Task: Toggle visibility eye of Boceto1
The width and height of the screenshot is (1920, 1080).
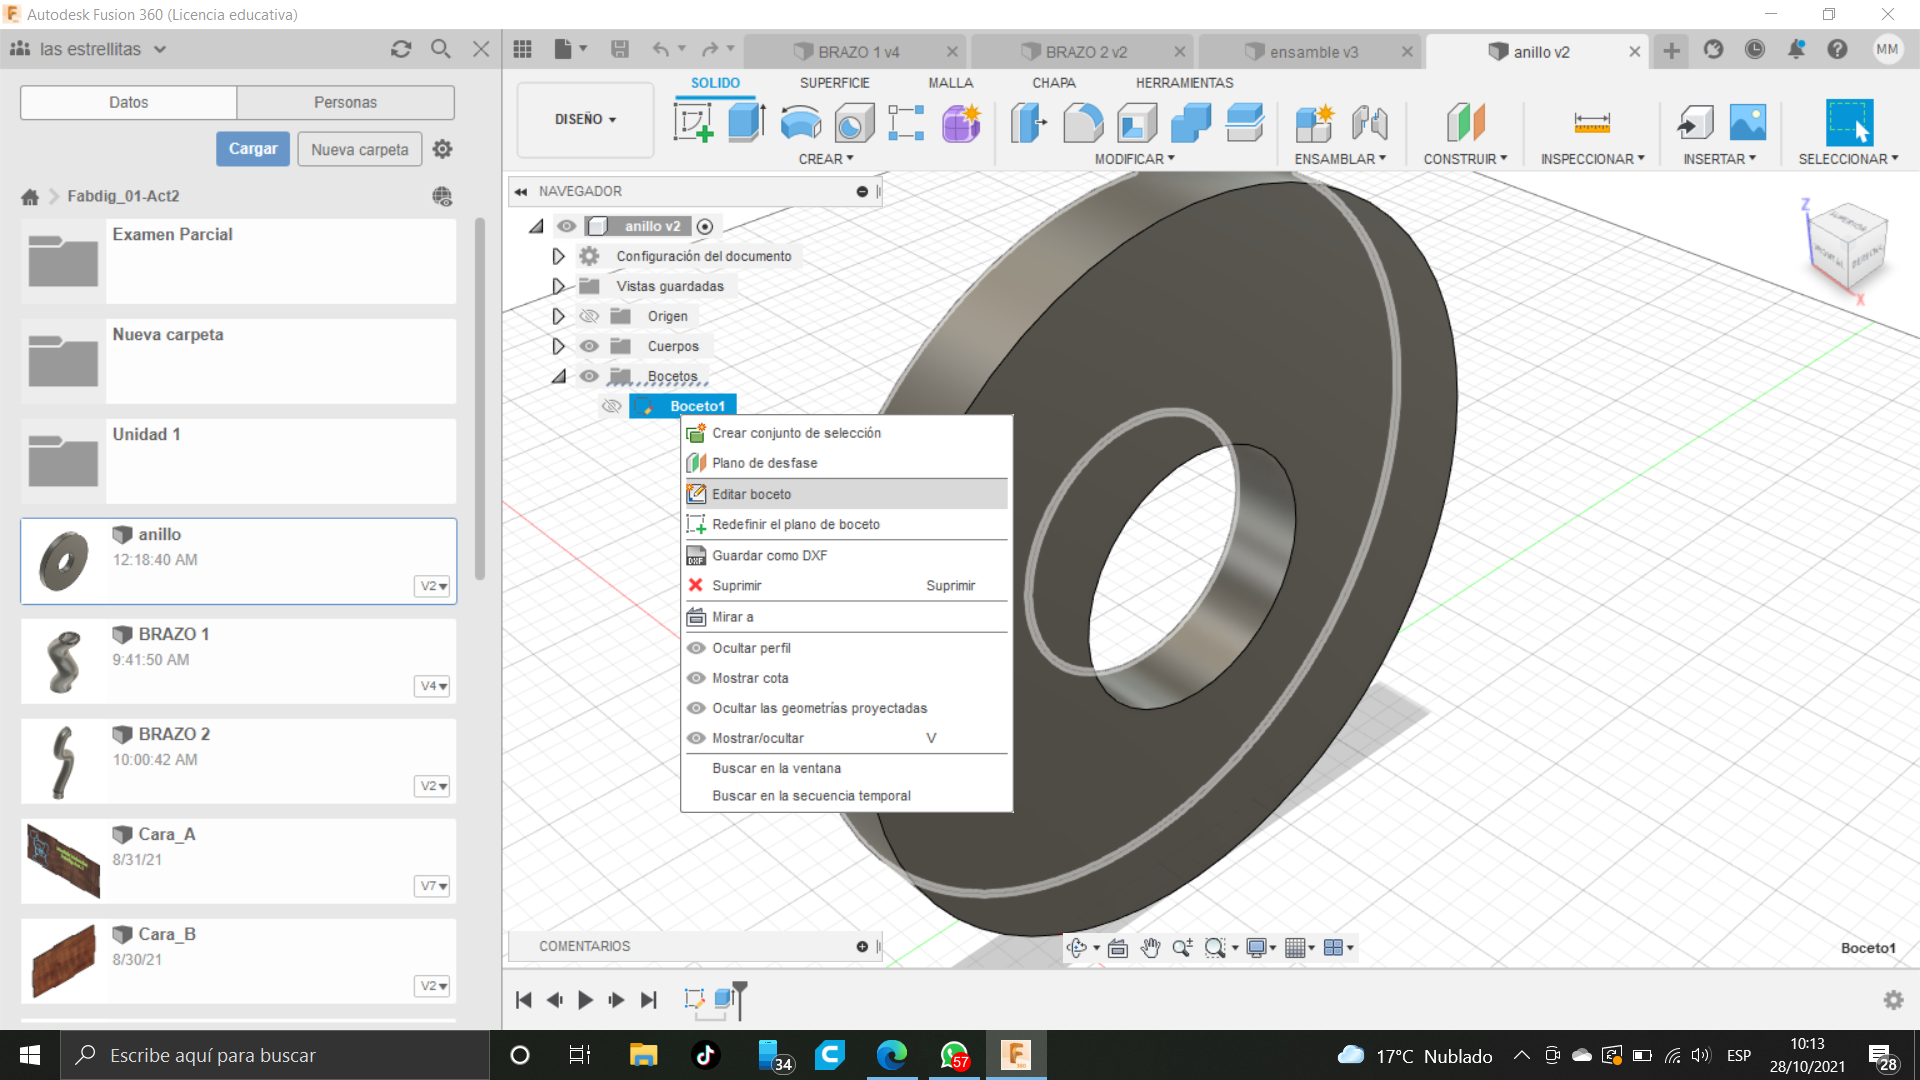Action: [x=611, y=406]
